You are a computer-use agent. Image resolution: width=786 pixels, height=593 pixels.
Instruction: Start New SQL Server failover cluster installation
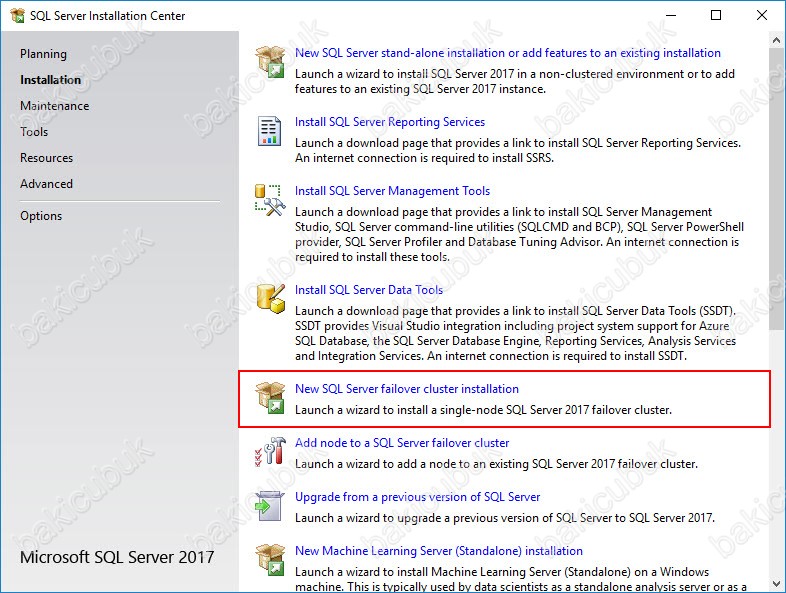pos(407,389)
